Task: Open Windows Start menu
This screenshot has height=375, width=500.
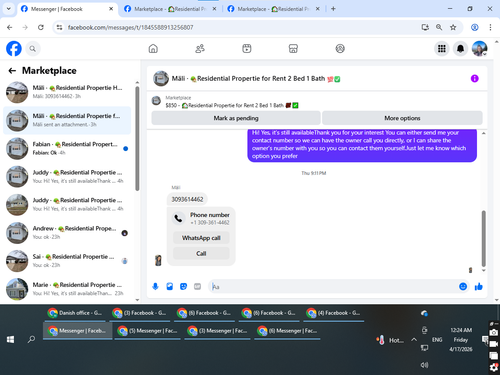Action: pyautogui.click(x=10, y=339)
